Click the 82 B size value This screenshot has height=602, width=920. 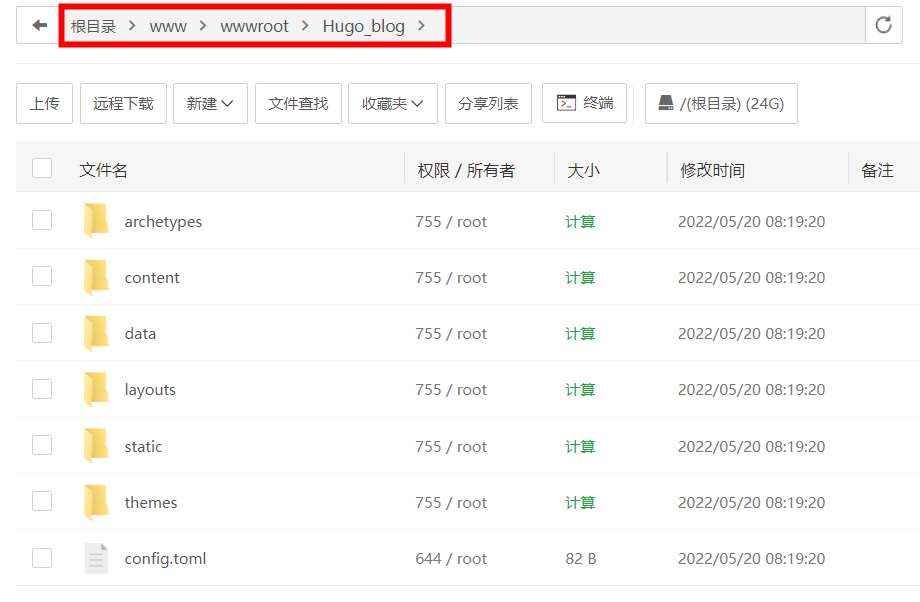click(581, 559)
